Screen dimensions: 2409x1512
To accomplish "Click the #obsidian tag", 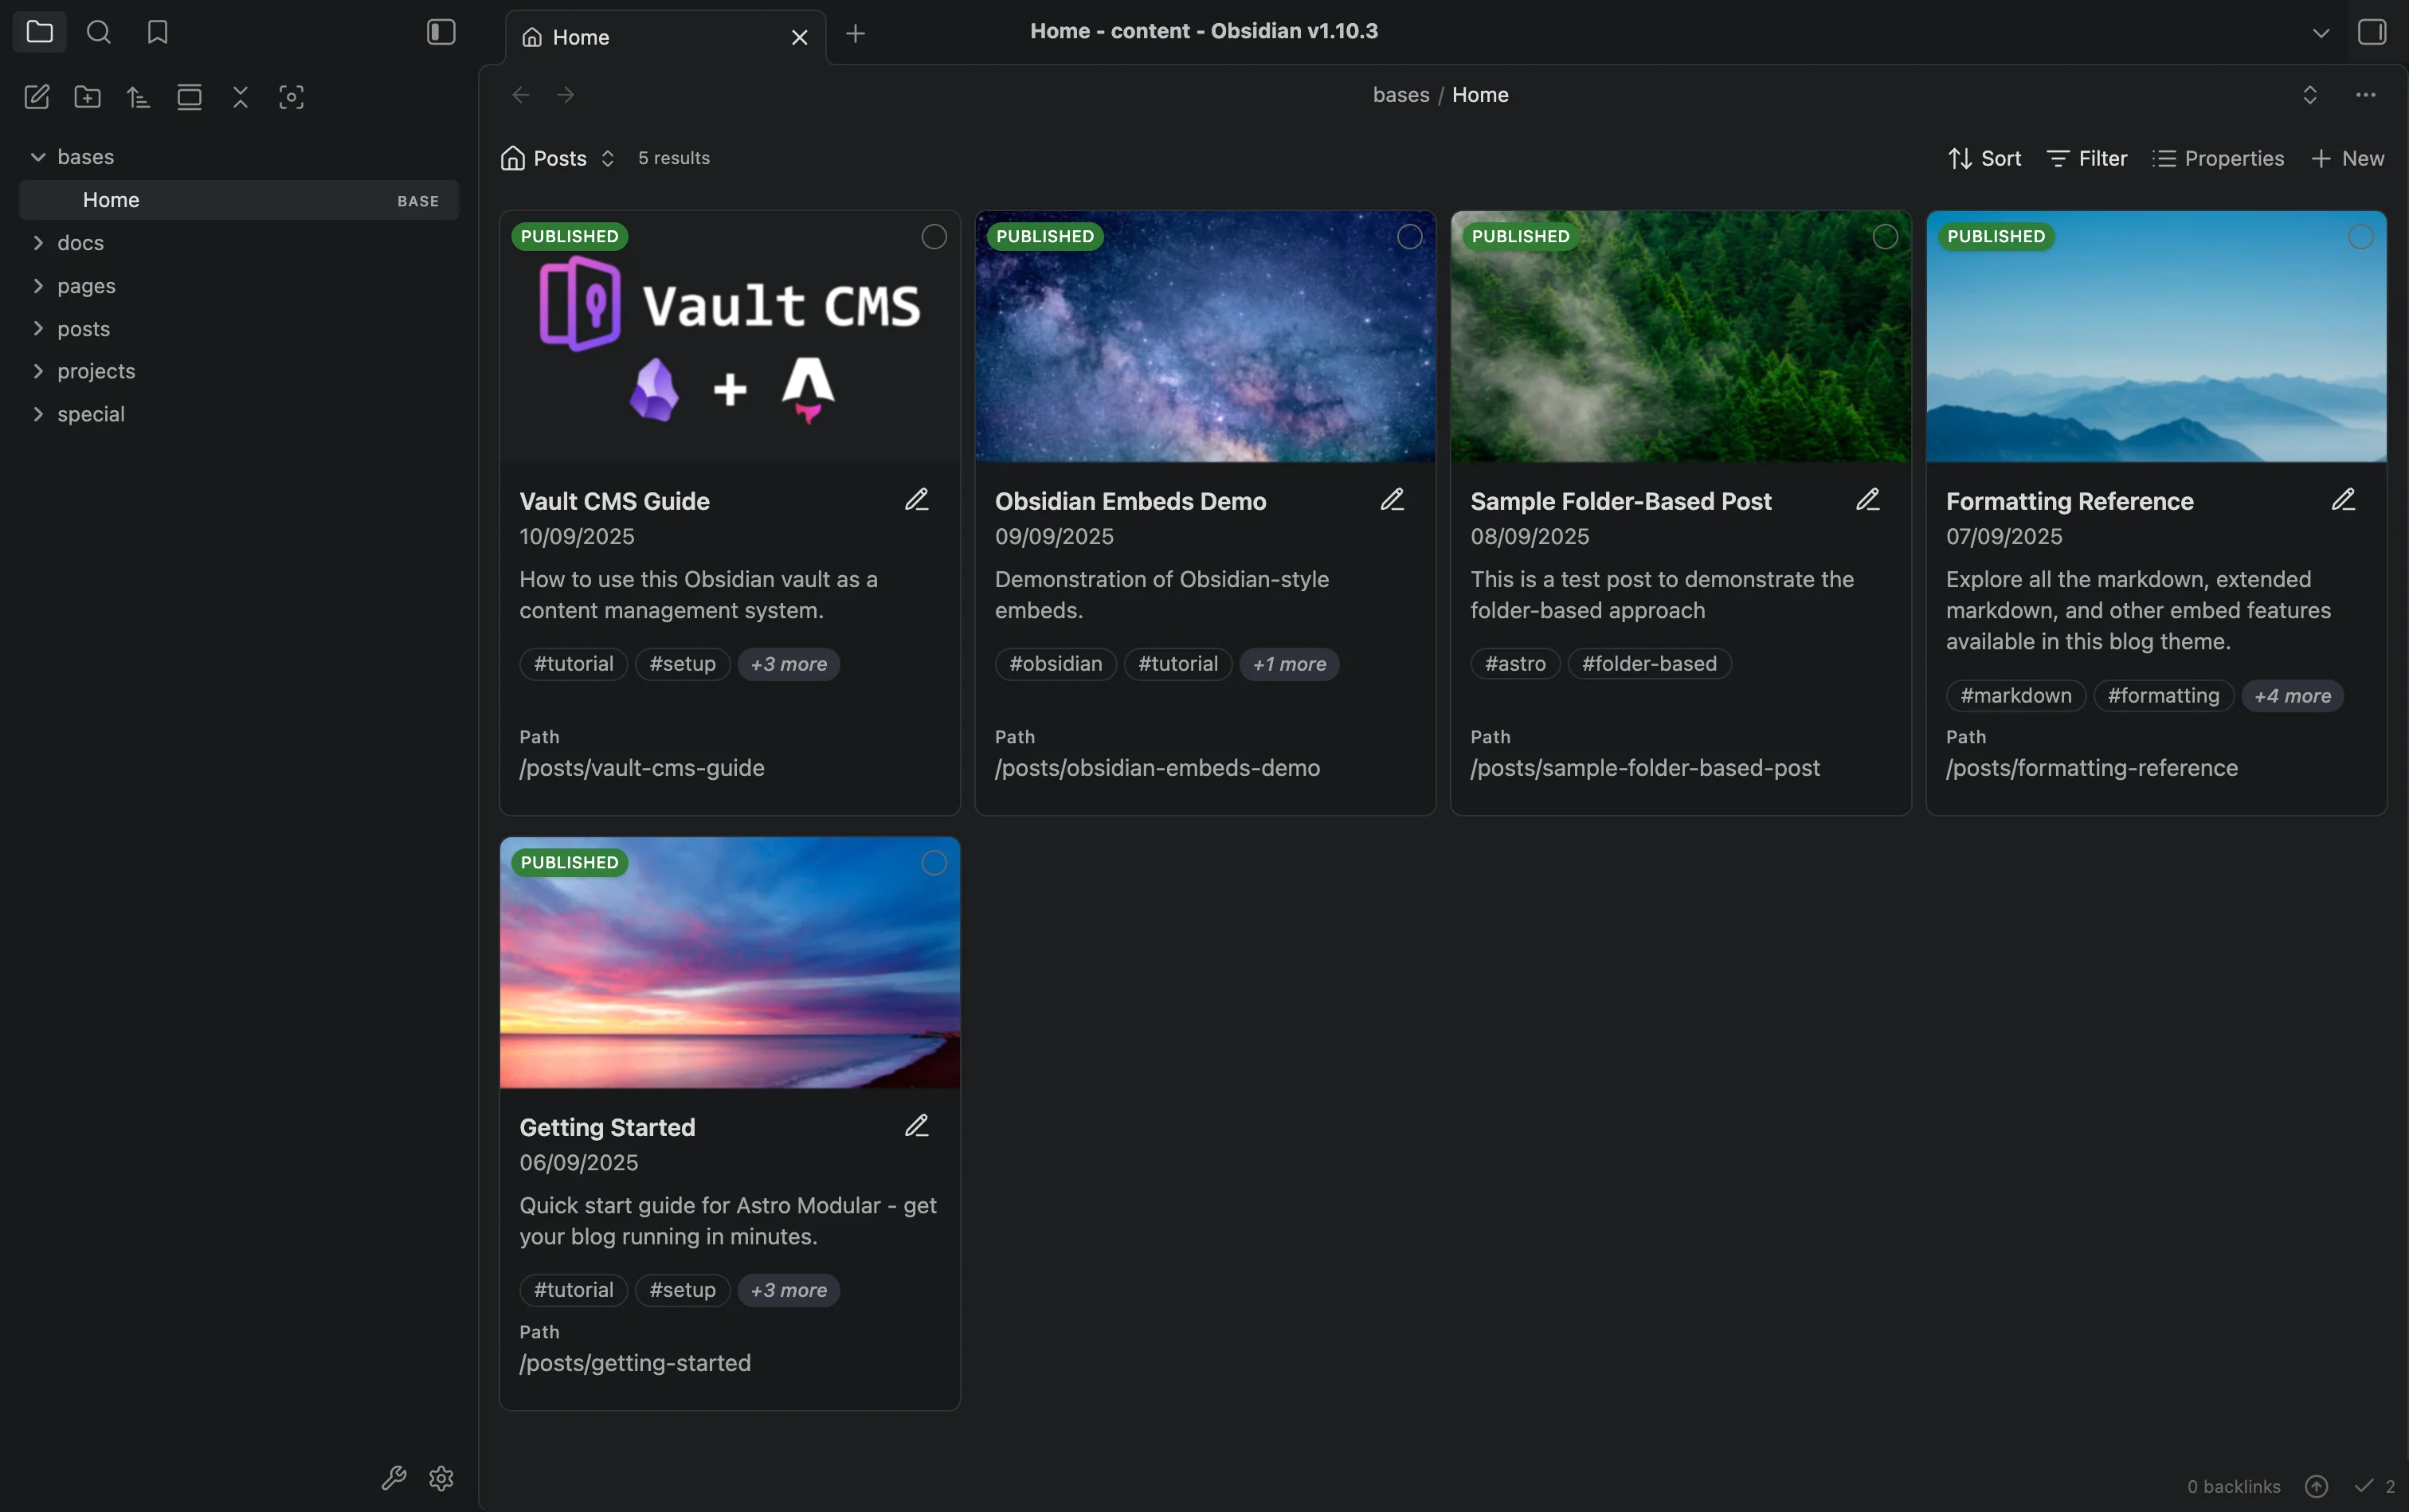I will pyautogui.click(x=1056, y=664).
